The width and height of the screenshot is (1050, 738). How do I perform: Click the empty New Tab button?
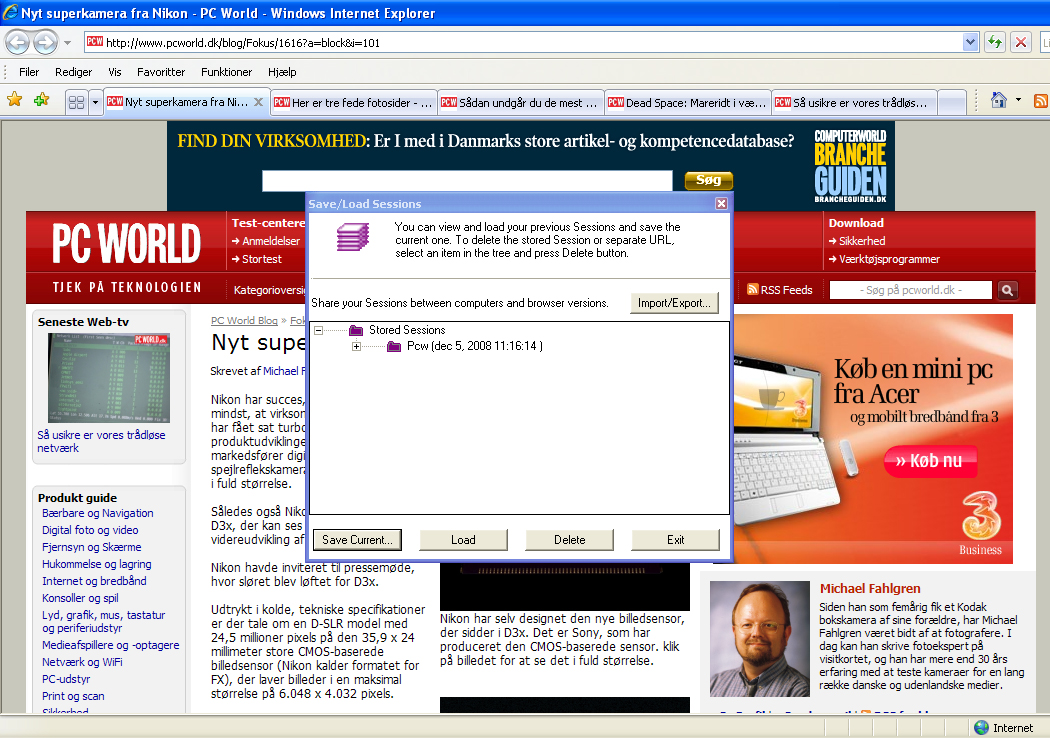[x=952, y=102]
